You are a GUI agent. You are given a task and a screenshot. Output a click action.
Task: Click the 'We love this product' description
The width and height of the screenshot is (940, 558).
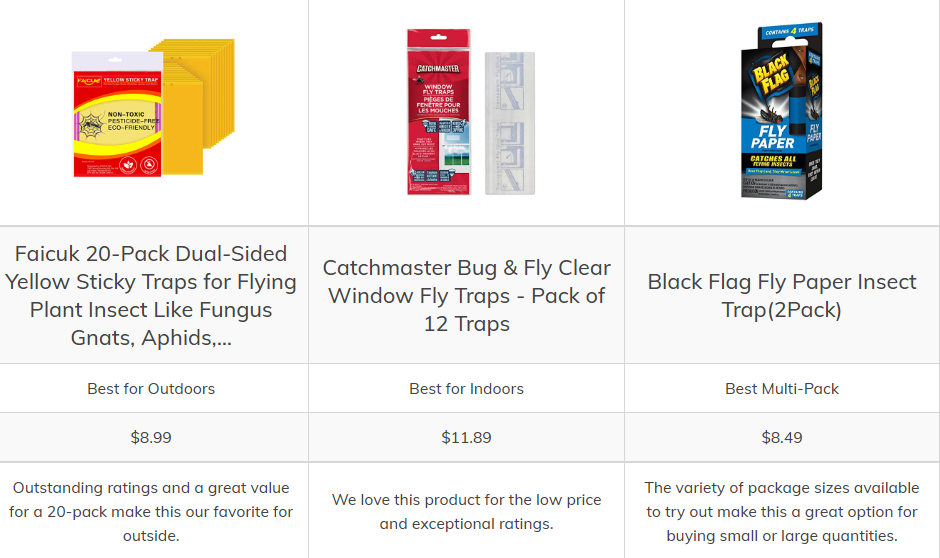[x=466, y=511]
